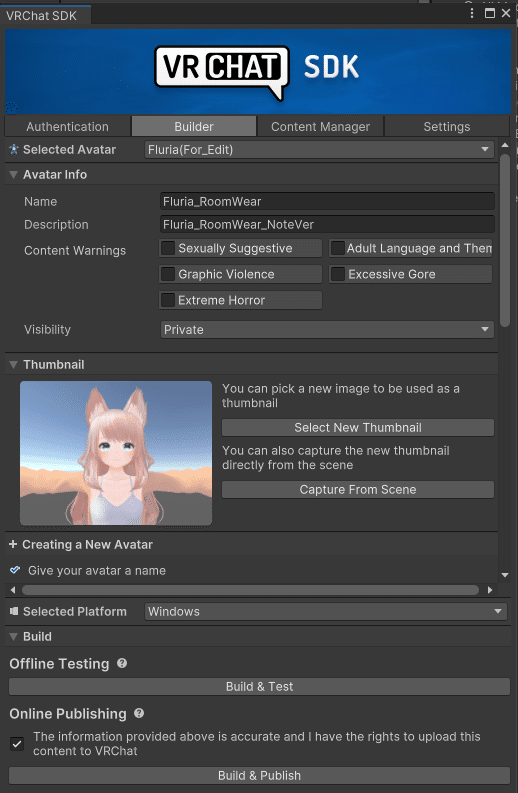Click the avatar icon beside Selected Avatar
The height and width of the screenshot is (793, 518).
[x=14, y=149]
